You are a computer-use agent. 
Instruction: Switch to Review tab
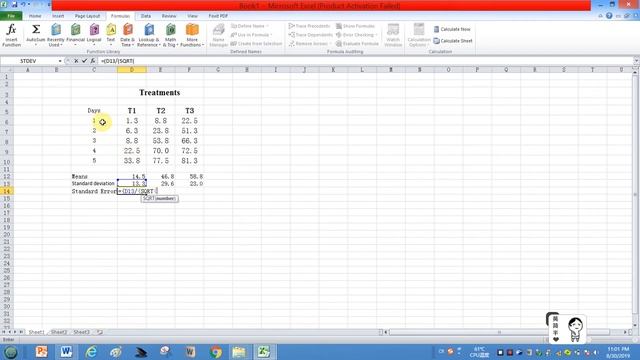[x=169, y=16]
